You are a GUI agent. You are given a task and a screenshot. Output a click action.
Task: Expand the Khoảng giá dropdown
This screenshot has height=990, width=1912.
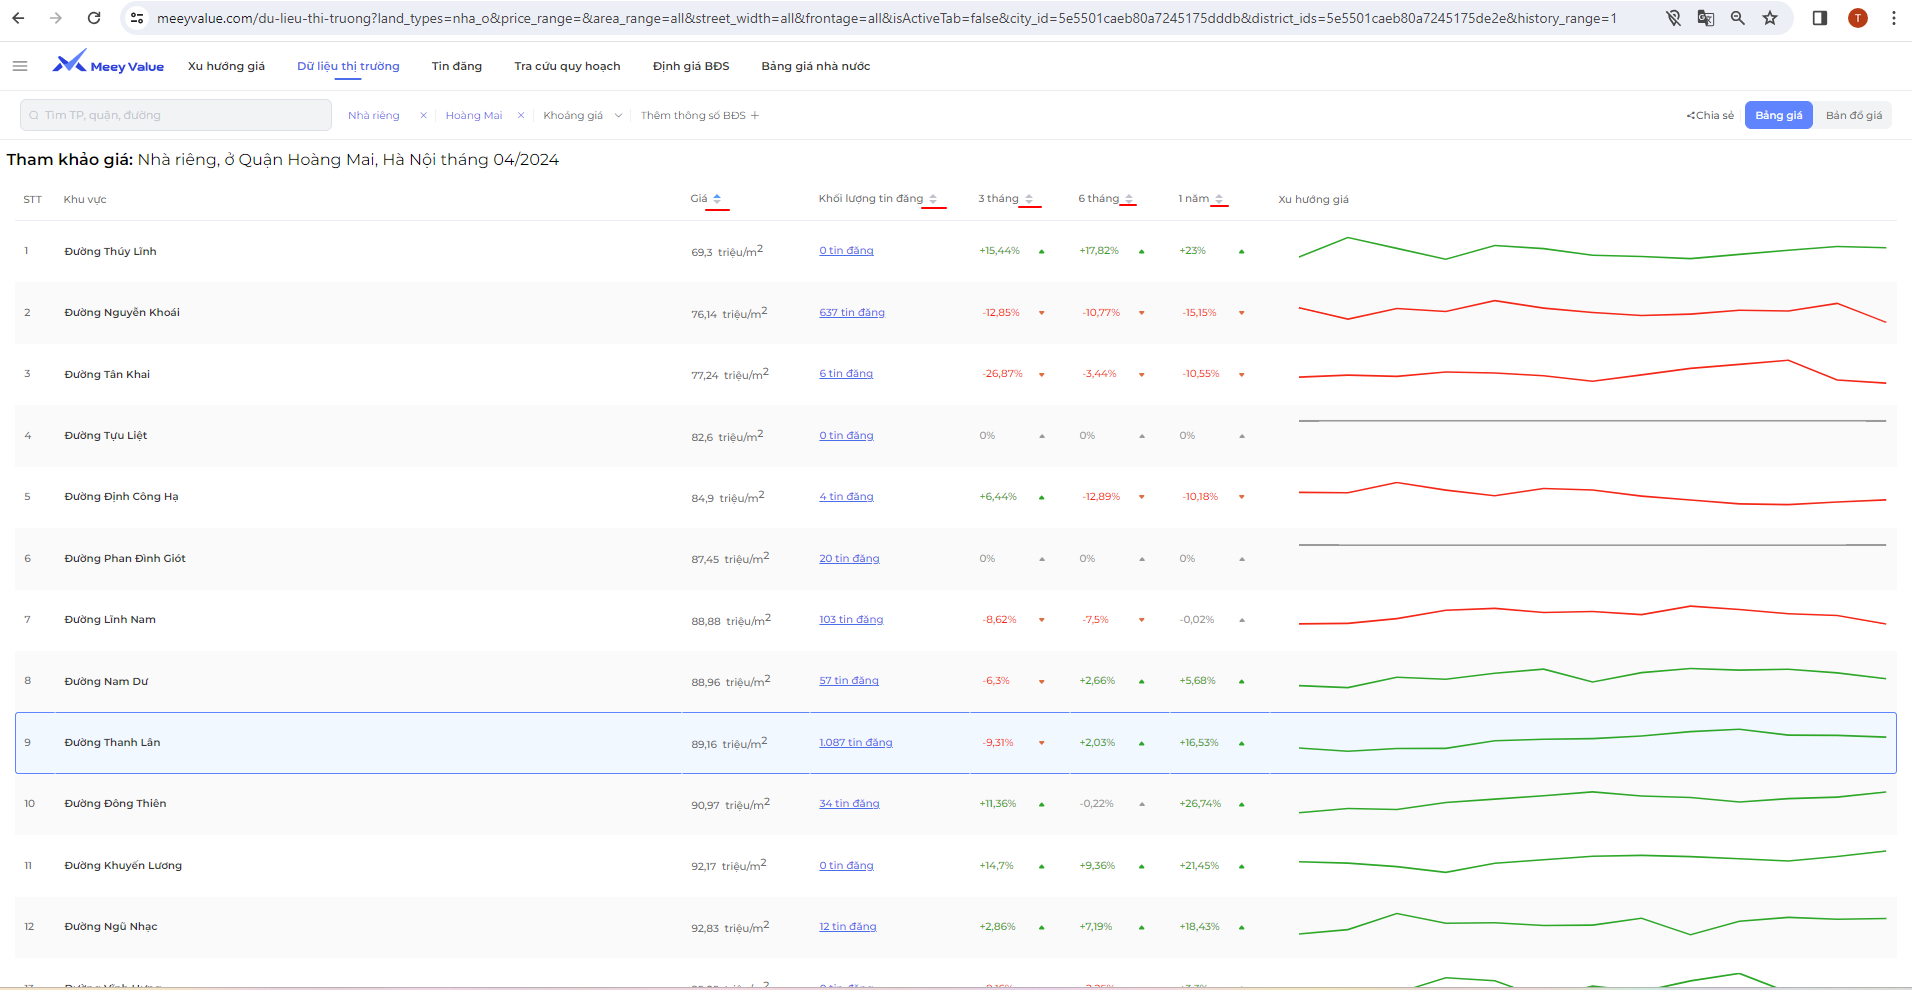[582, 116]
